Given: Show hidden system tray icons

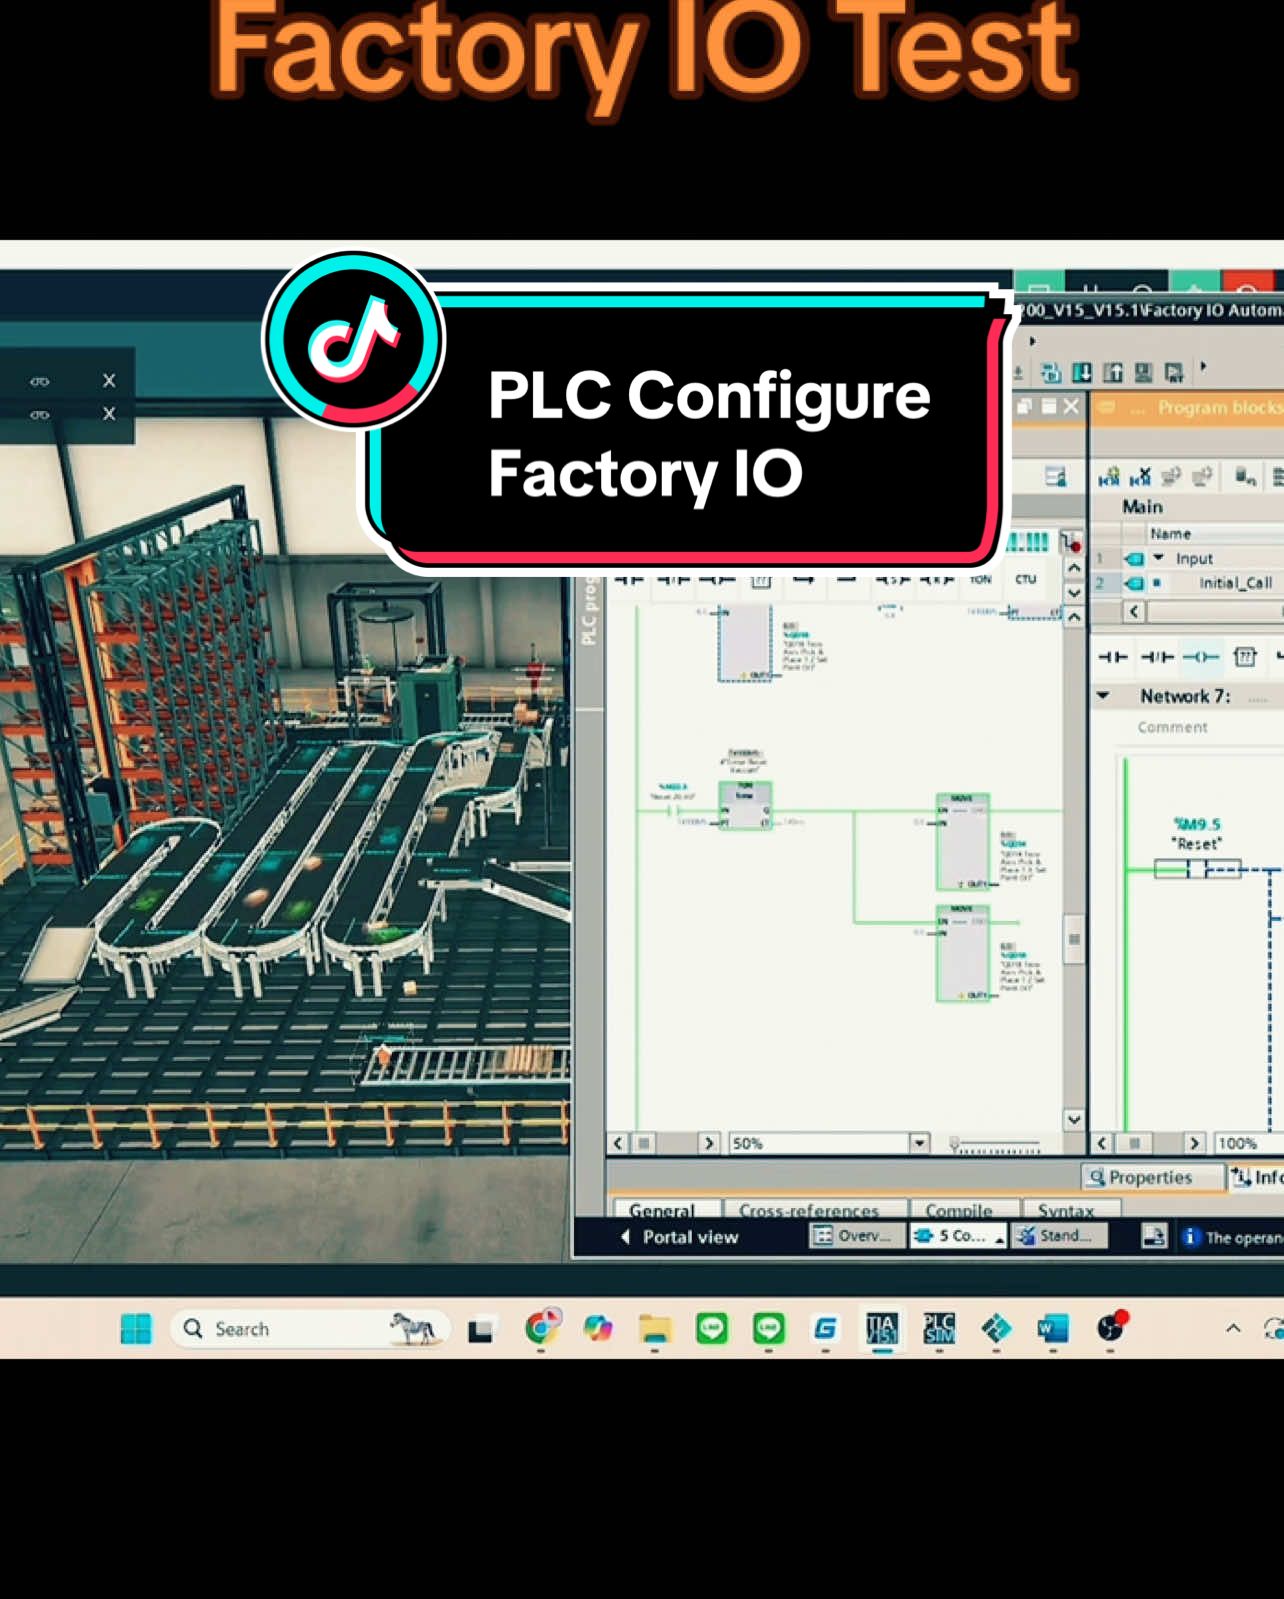Looking at the screenshot, I should 1233,1328.
